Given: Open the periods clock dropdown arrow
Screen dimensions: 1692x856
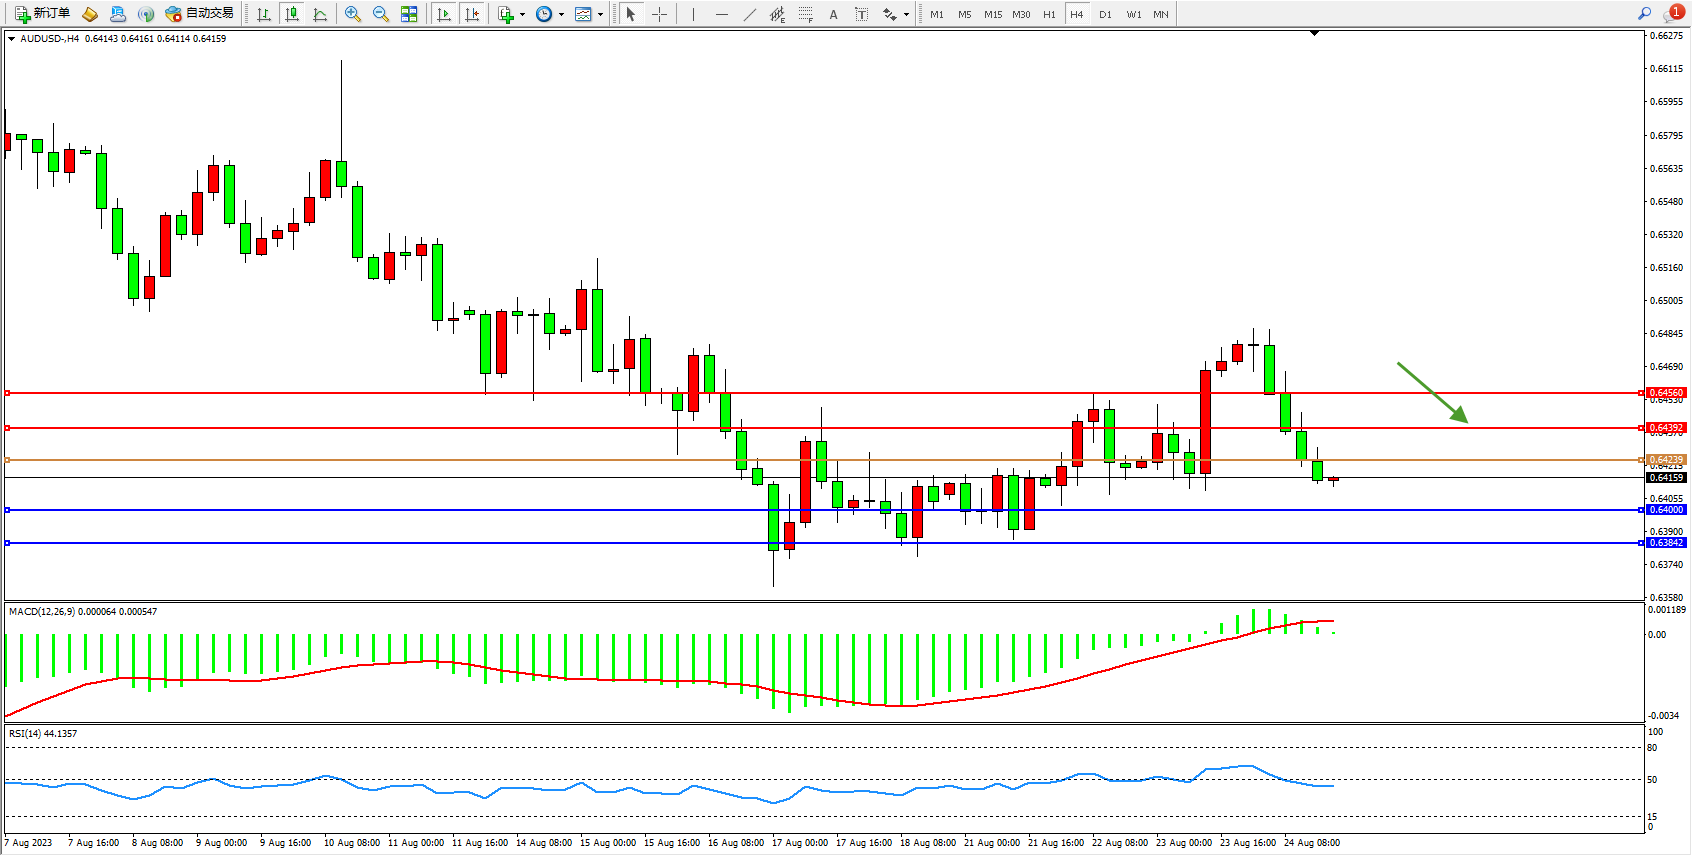Looking at the screenshot, I should 561,14.
